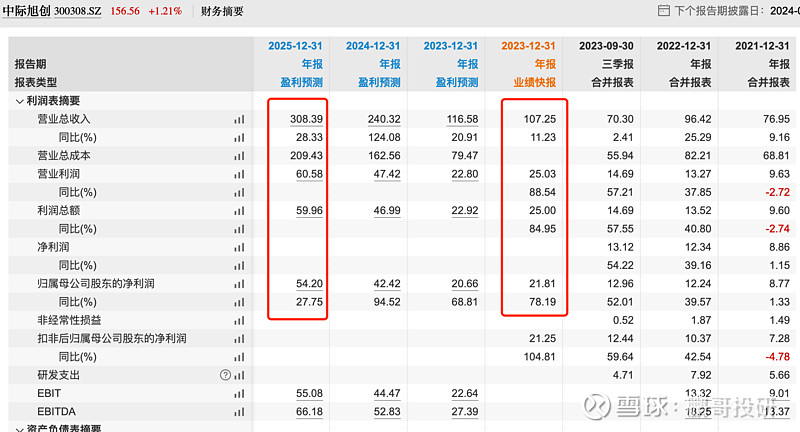Screen dimensions: 800x432
Task: Open chart icon for 研发支出 row
Action: tap(239, 375)
